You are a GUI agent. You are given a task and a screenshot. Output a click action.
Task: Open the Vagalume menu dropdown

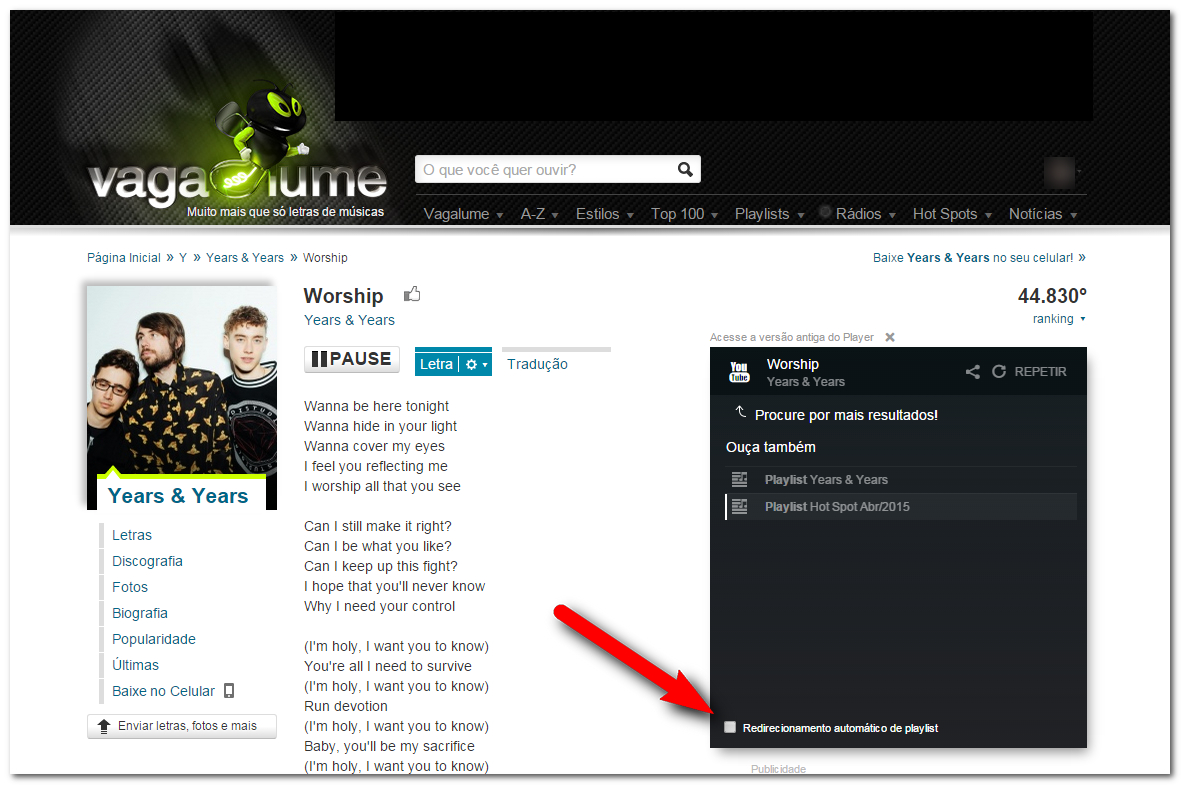pyautogui.click(x=463, y=214)
